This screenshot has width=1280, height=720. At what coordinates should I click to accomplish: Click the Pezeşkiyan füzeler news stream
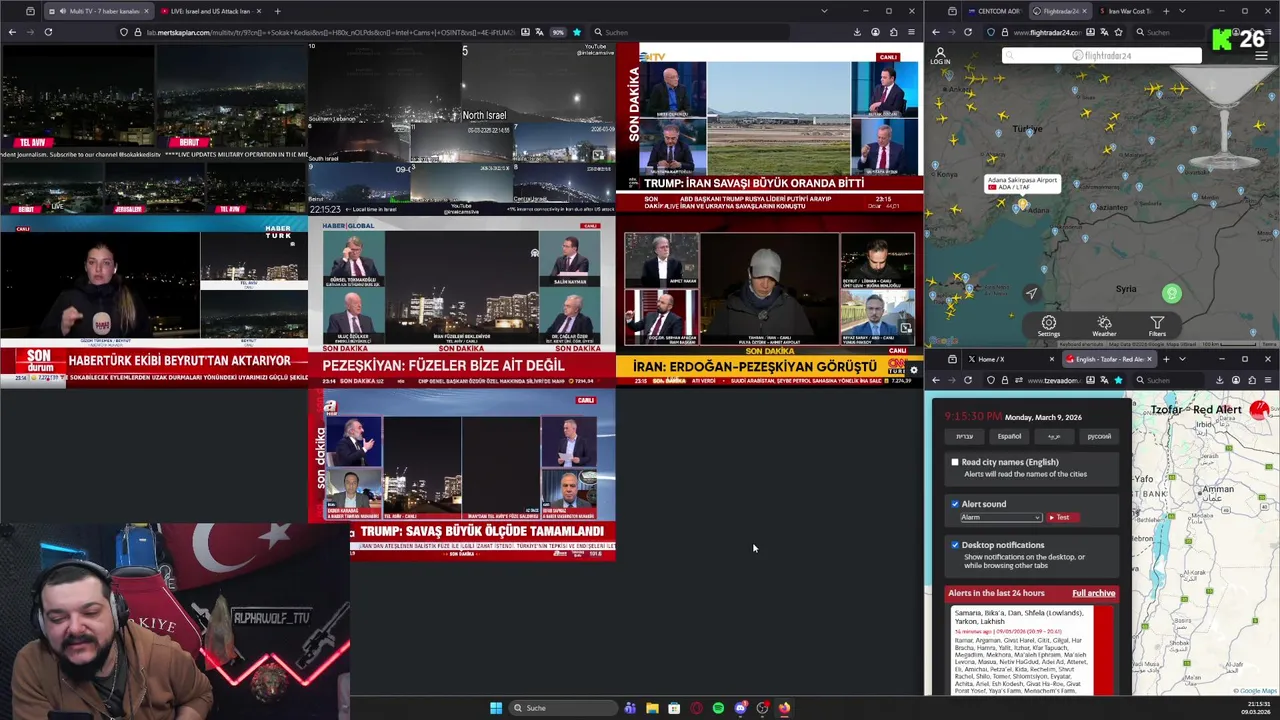(461, 301)
